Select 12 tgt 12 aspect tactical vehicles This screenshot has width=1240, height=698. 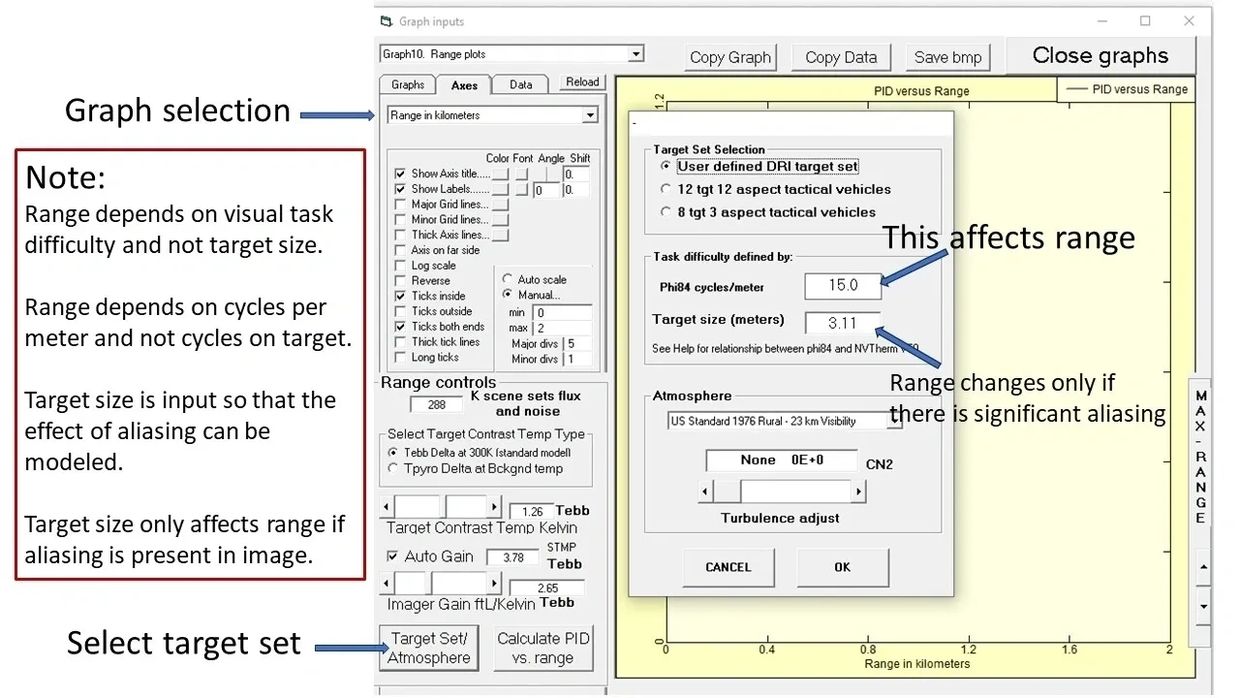(667, 189)
